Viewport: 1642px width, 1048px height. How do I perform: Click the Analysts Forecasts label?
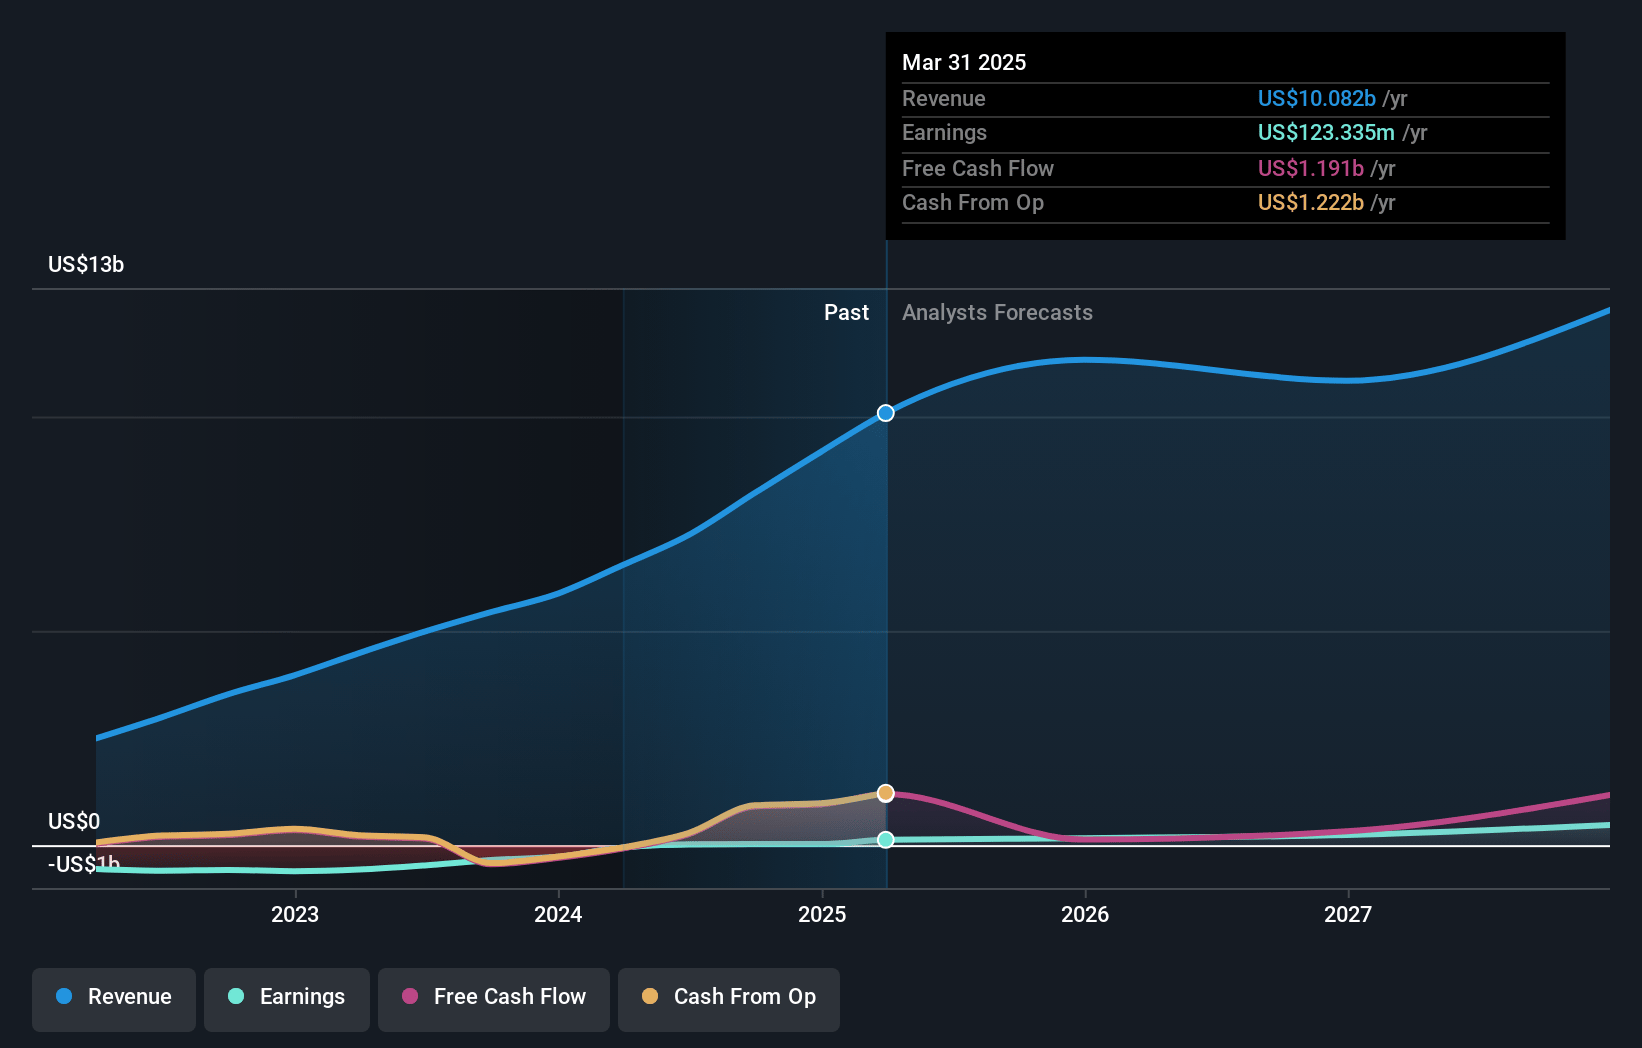coord(997,312)
